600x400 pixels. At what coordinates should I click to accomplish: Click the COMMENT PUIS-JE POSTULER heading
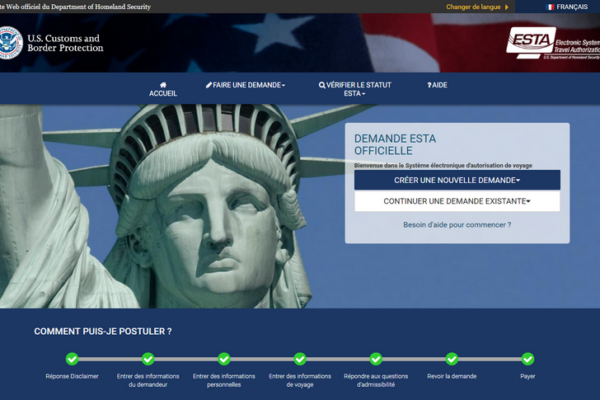coord(103,331)
